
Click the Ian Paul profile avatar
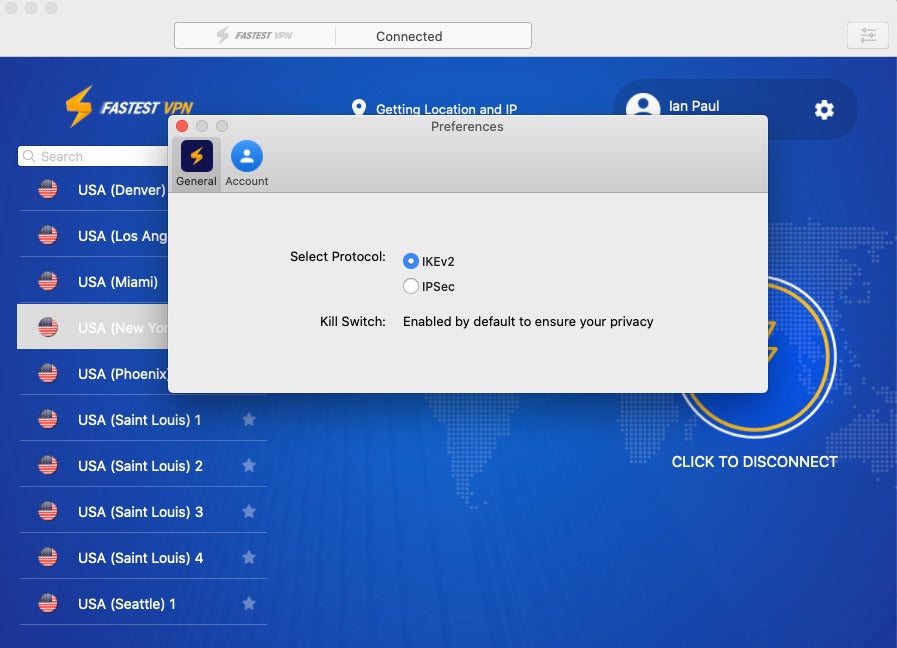[x=643, y=105]
